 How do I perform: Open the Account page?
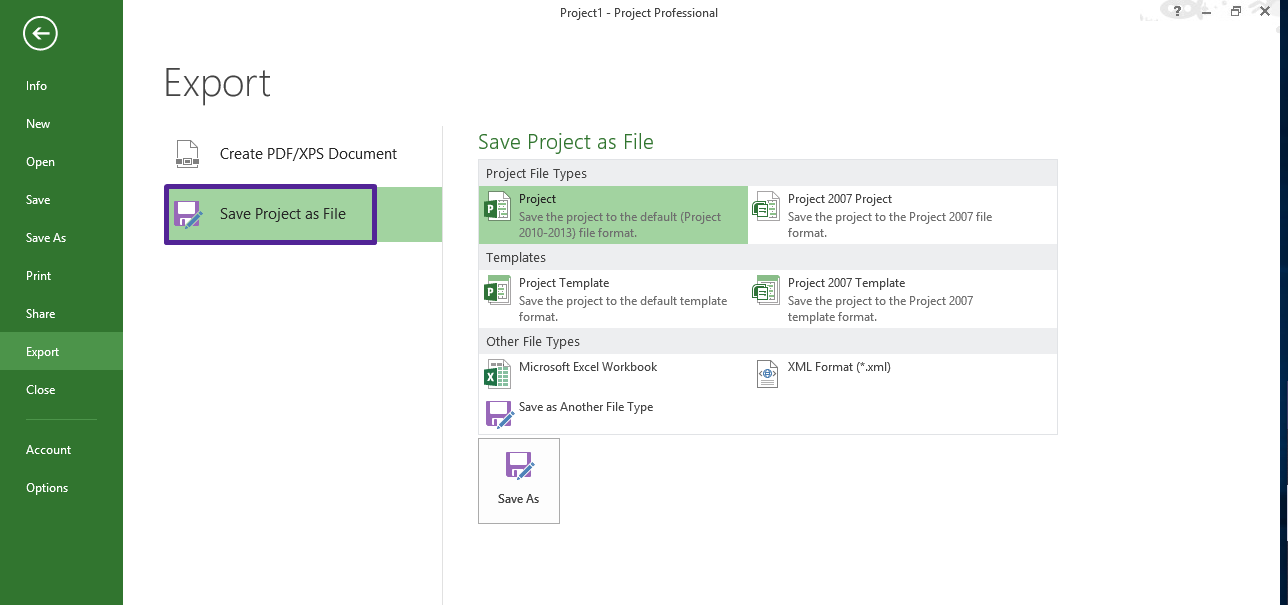click(48, 450)
